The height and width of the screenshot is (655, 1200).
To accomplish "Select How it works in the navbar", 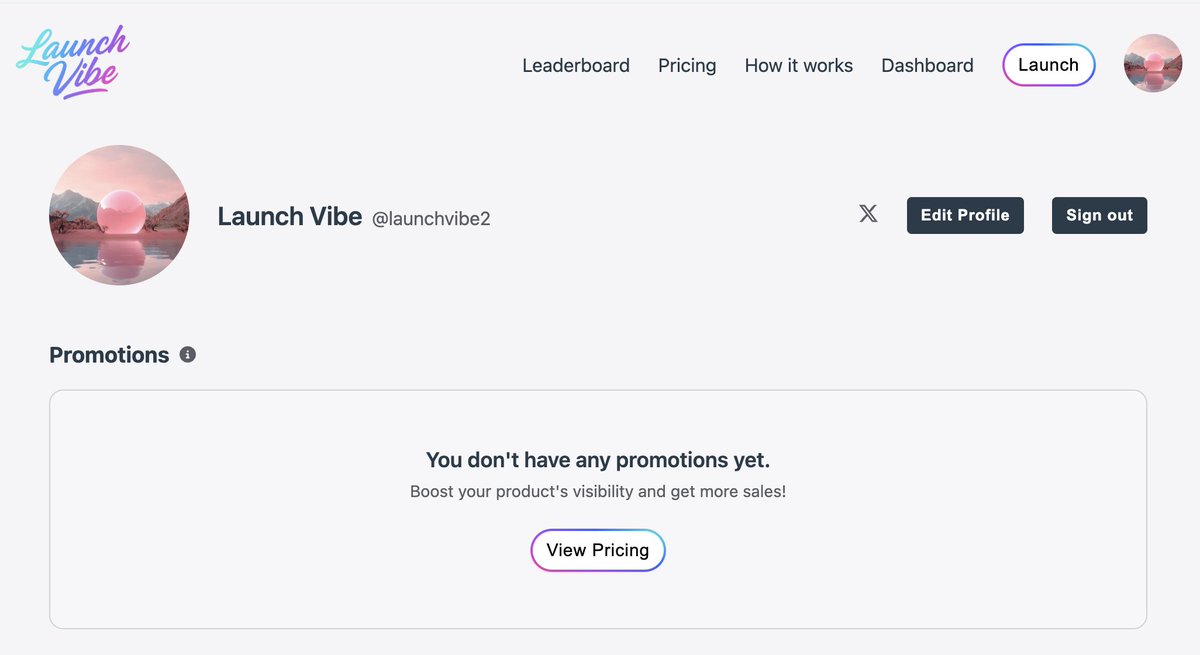I will tap(799, 66).
